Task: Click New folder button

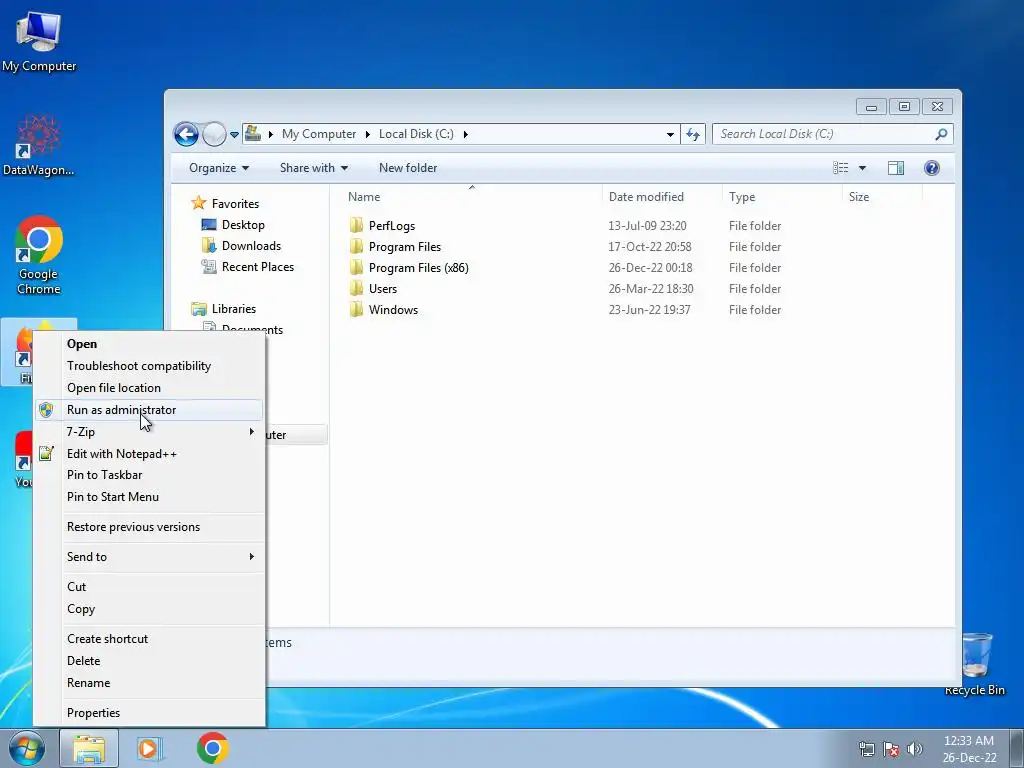Action: (408, 168)
